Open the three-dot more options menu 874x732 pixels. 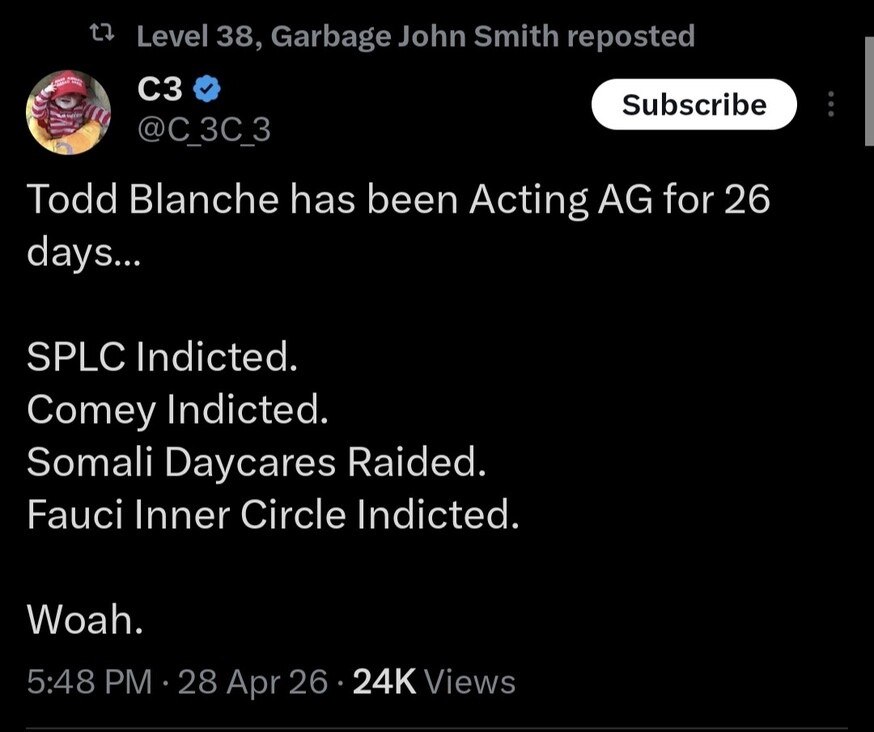[830, 105]
